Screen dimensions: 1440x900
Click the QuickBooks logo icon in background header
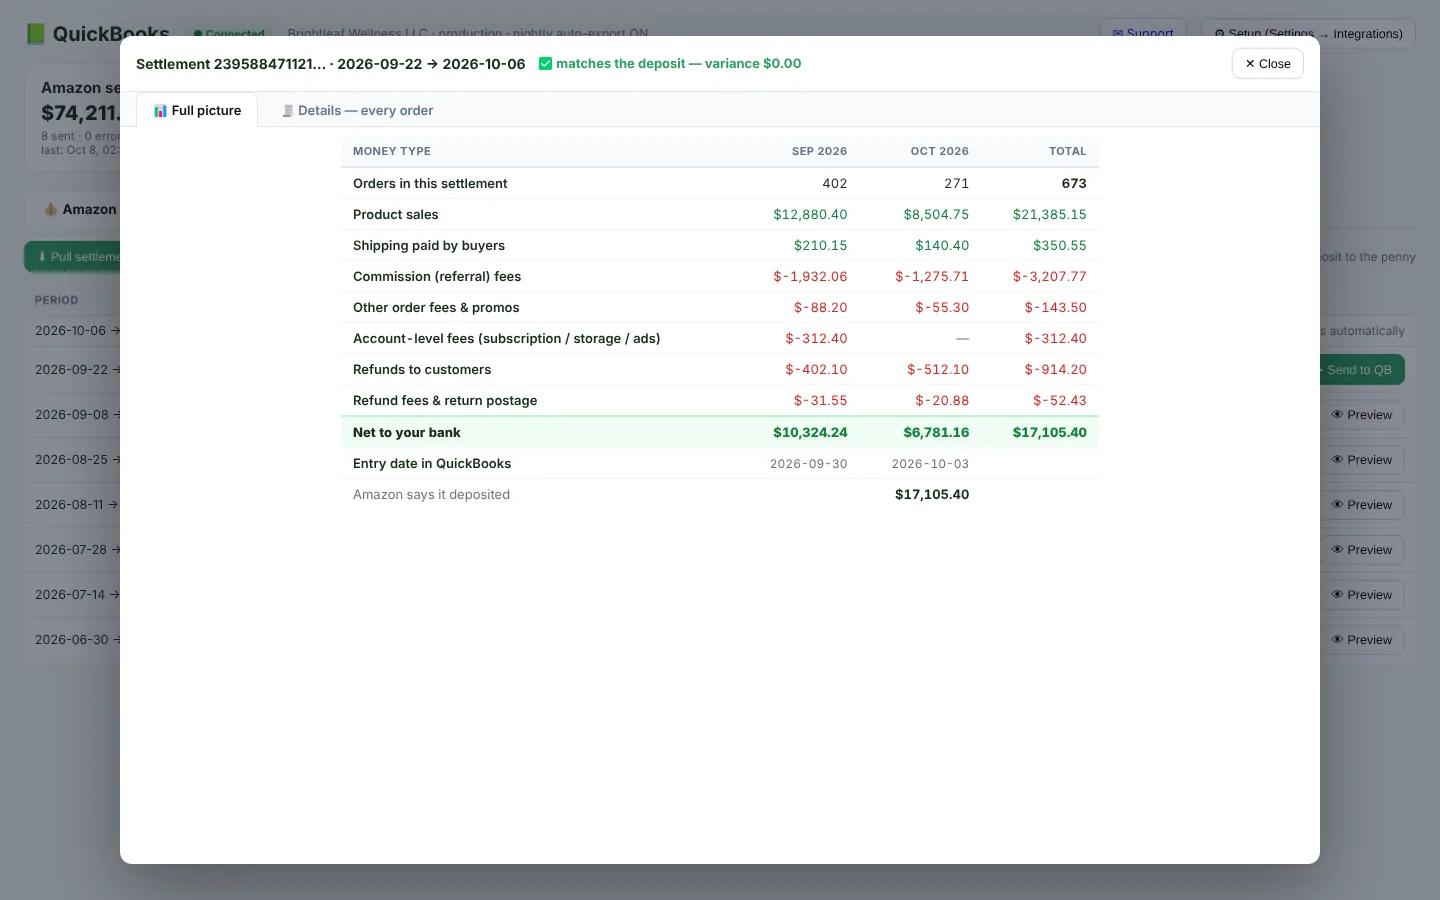click(36, 34)
